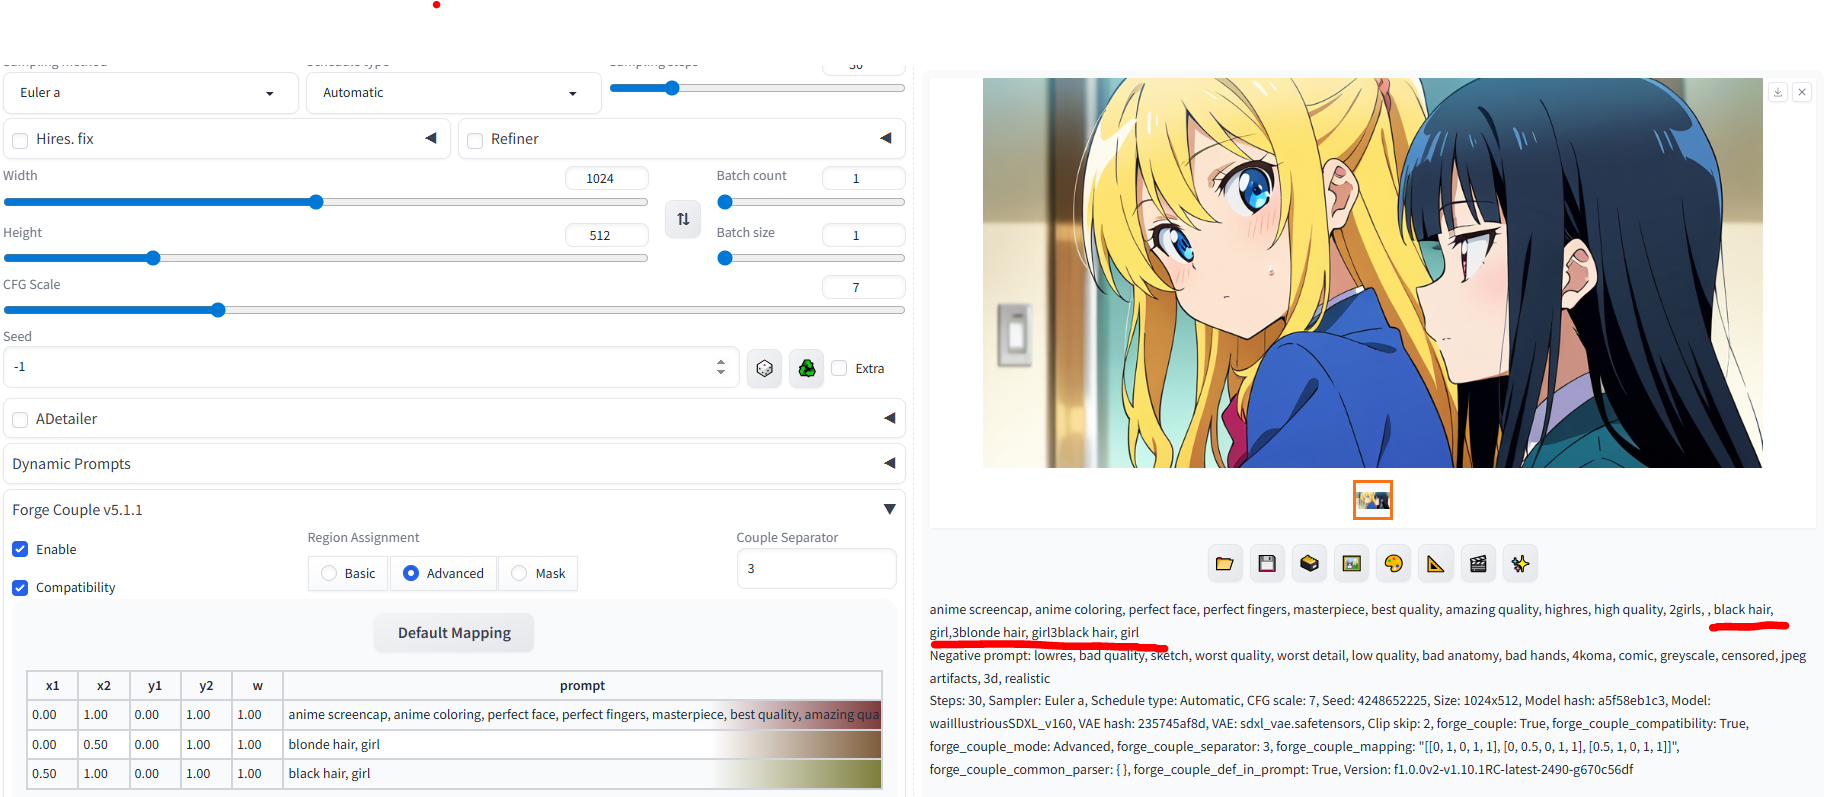Toggle the Extra seed checkbox
Screen dimensions: 1833x797
click(839, 368)
